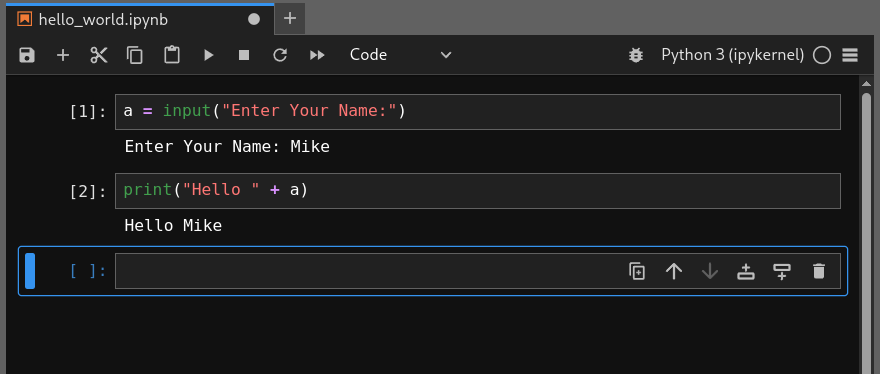Click the output text 'Hello Mike'

173,226
